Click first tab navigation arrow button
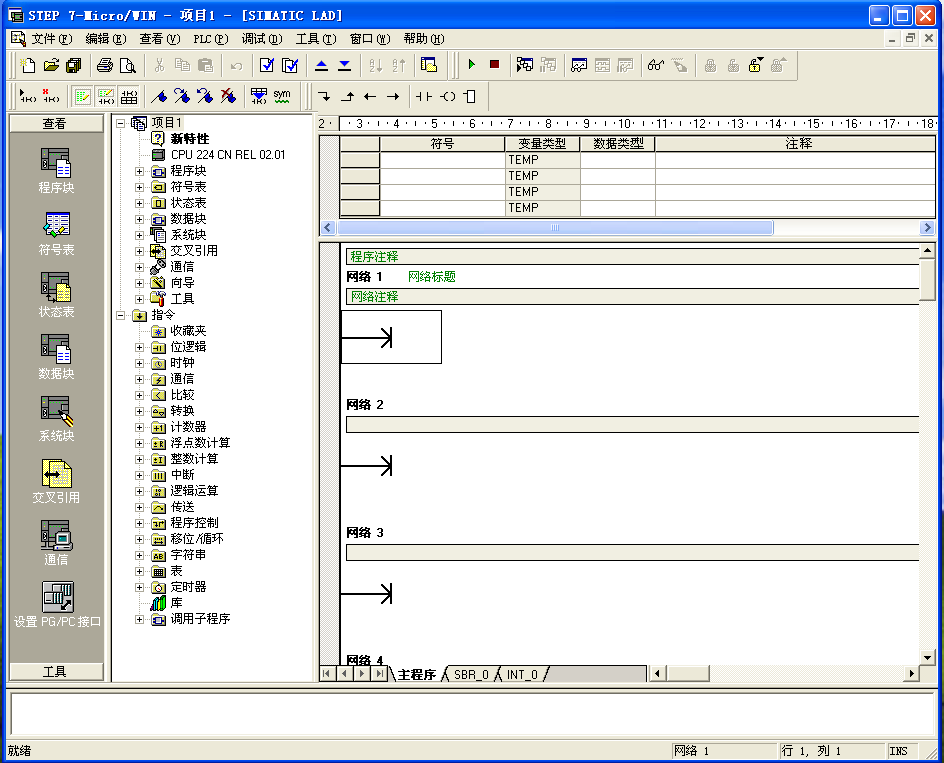The image size is (944, 763). [326, 673]
